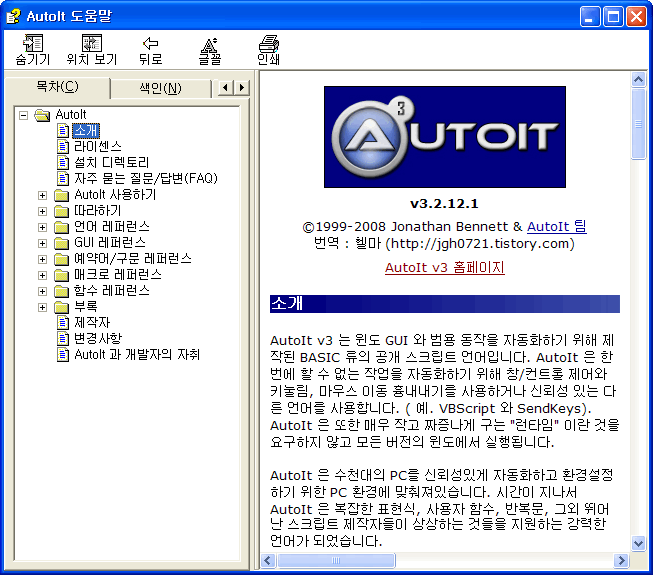Click the 소개 page icon in the tree

click(62, 131)
